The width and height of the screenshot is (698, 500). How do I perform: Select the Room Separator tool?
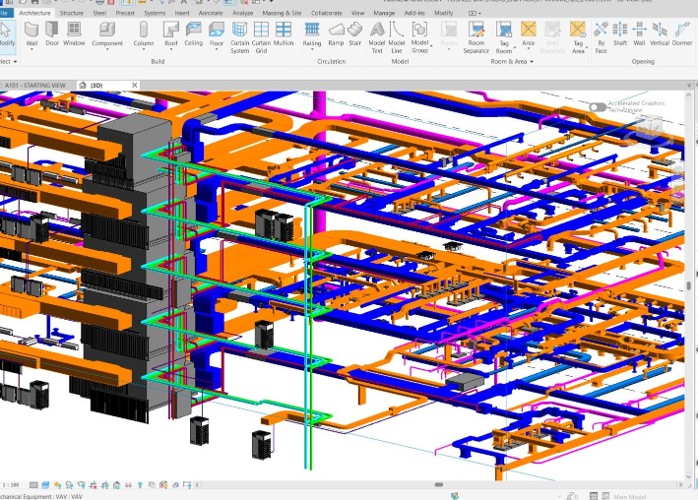pyautogui.click(x=476, y=37)
